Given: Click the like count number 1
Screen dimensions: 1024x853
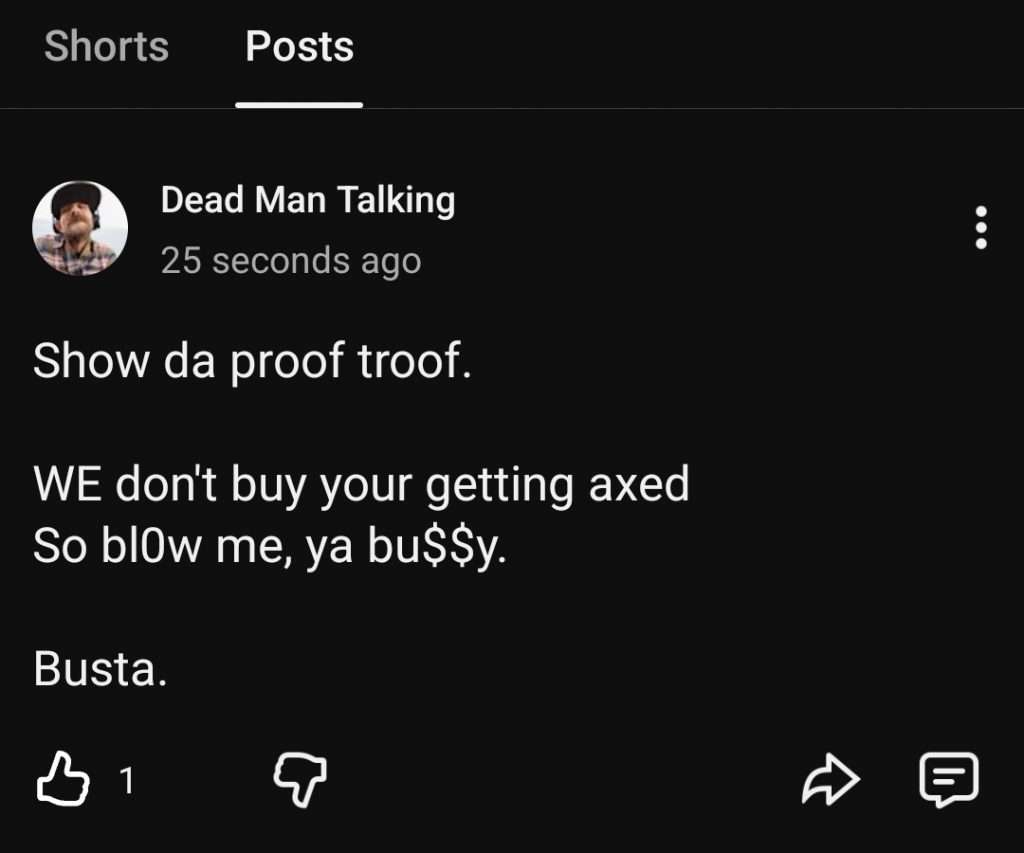Looking at the screenshot, I should [126, 780].
